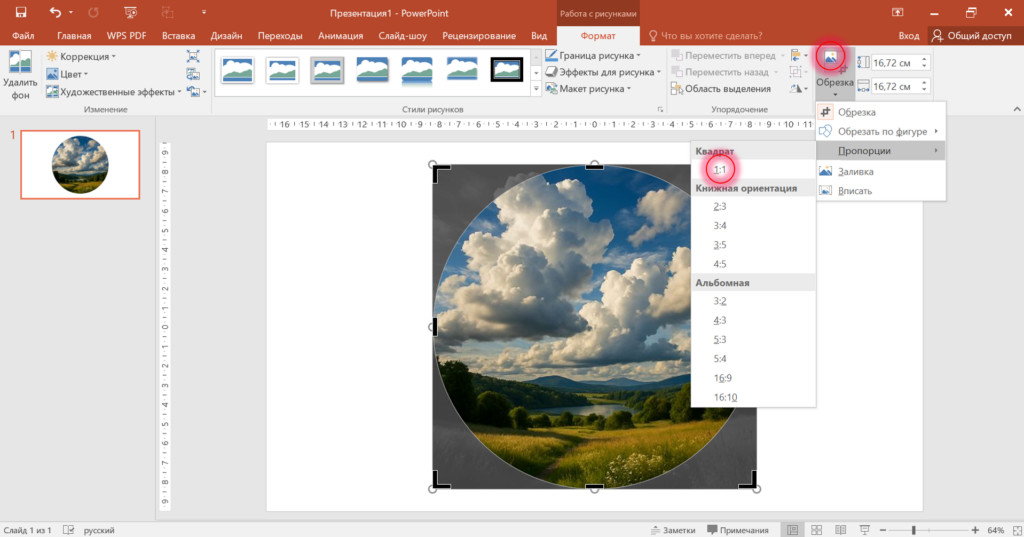Image resolution: width=1024 pixels, height=537 pixels.
Task: Choose Вписать fit option in crop menu
Action: [x=880, y=191]
